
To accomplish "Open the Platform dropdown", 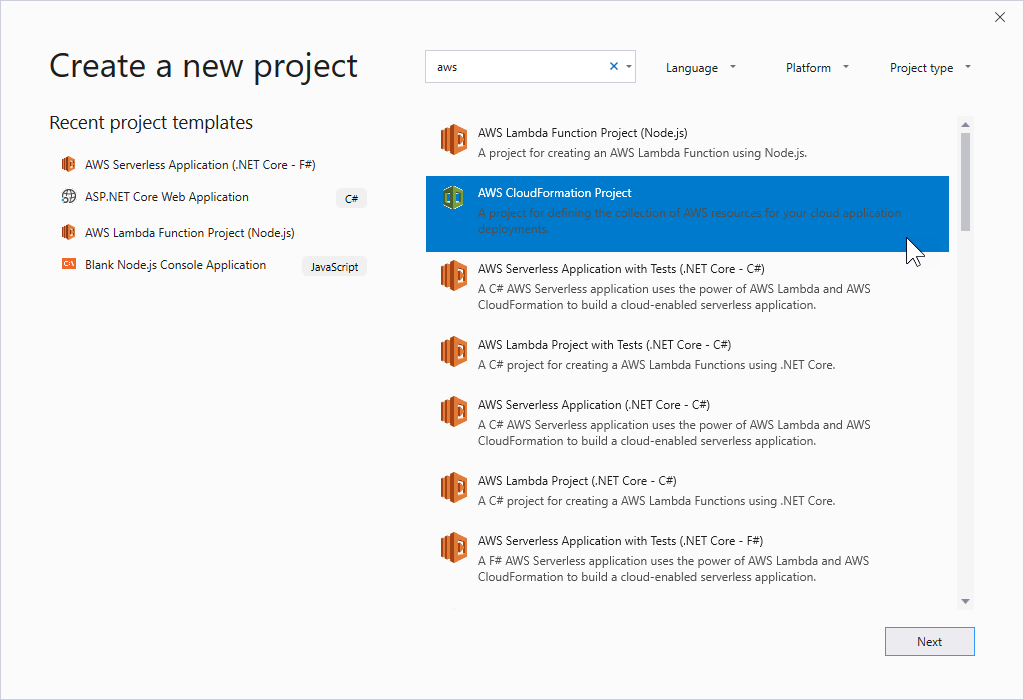I will [816, 67].
